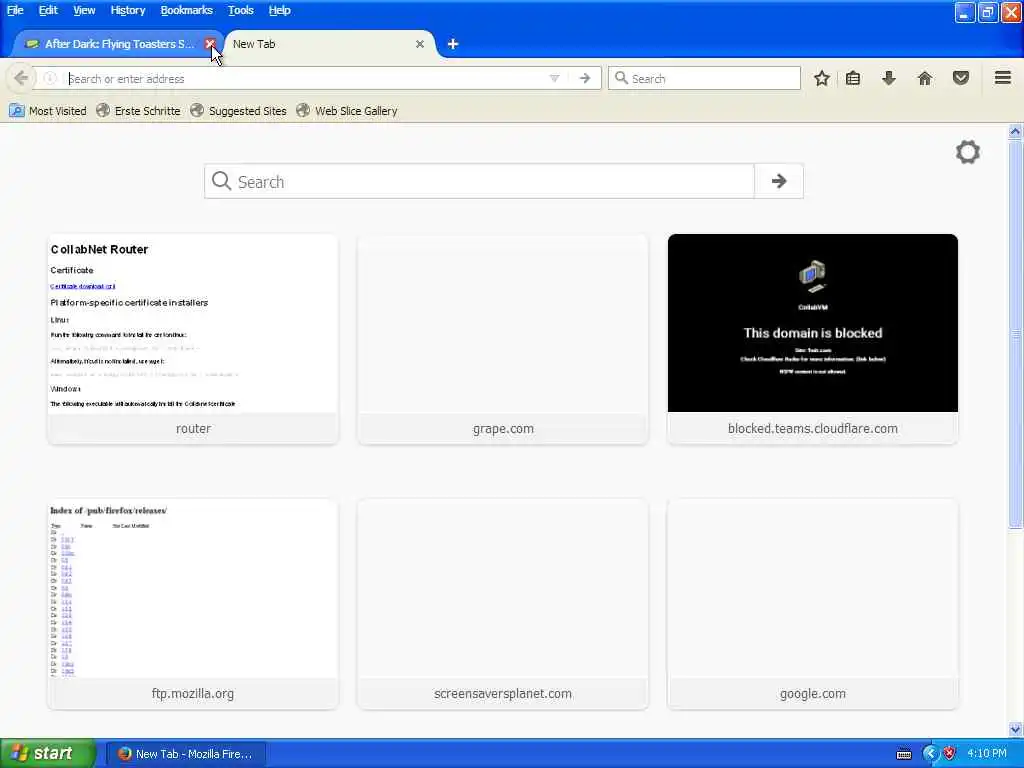Image resolution: width=1024 pixels, height=768 pixels.
Task: Open the Bookmarks menu
Action: [x=186, y=10]
